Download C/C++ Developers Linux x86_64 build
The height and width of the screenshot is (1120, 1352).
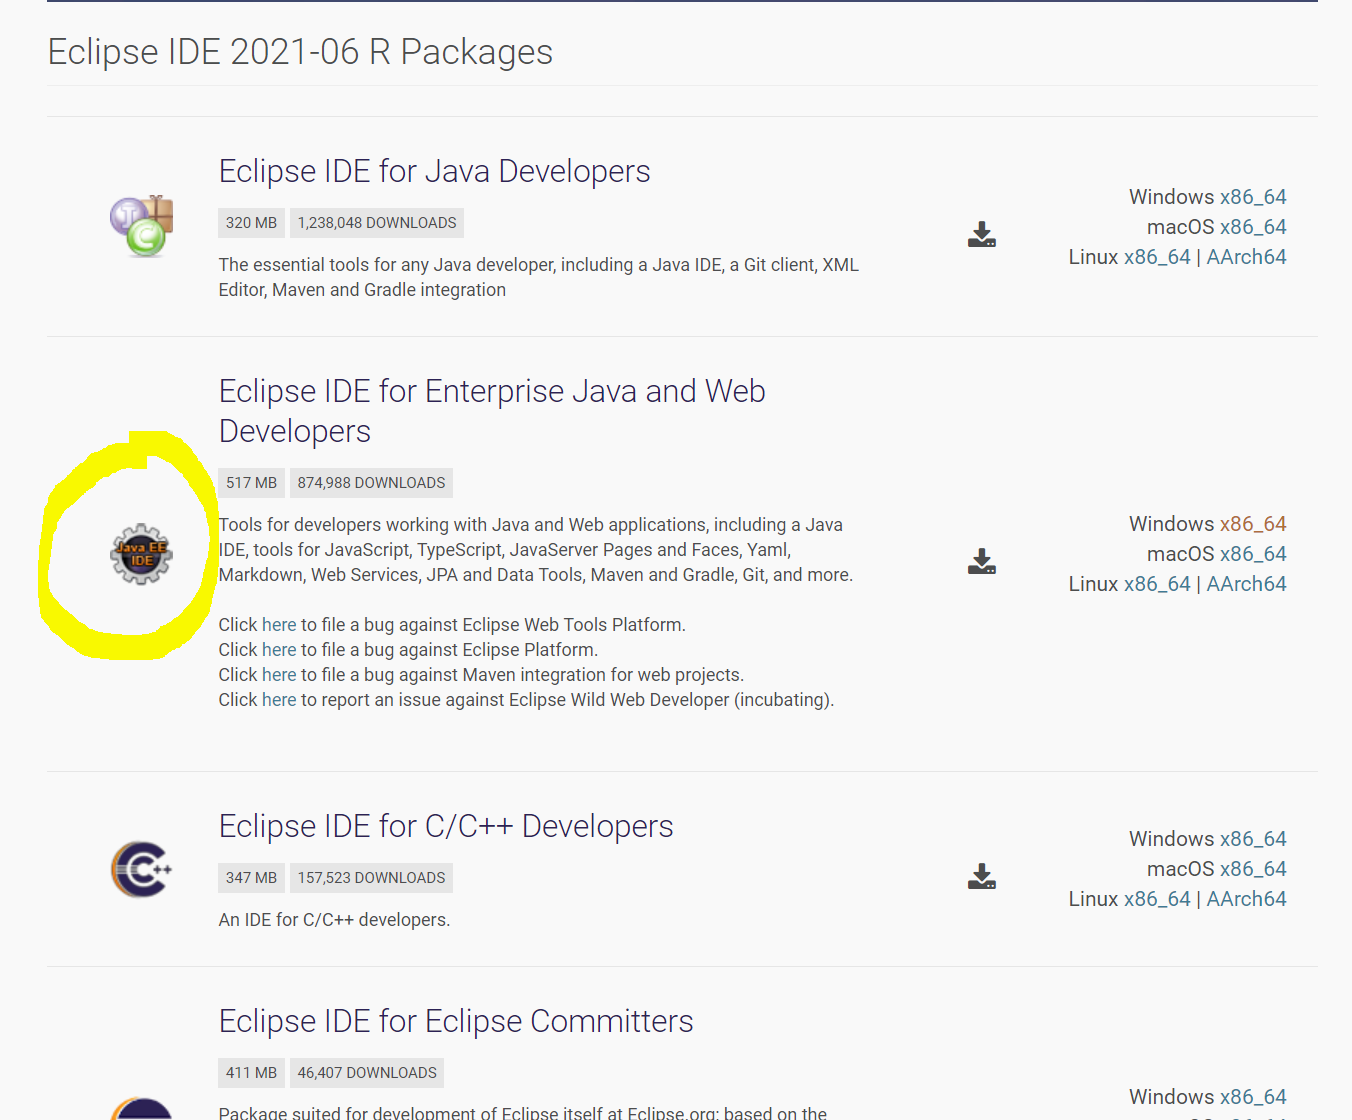(1157, 899)
